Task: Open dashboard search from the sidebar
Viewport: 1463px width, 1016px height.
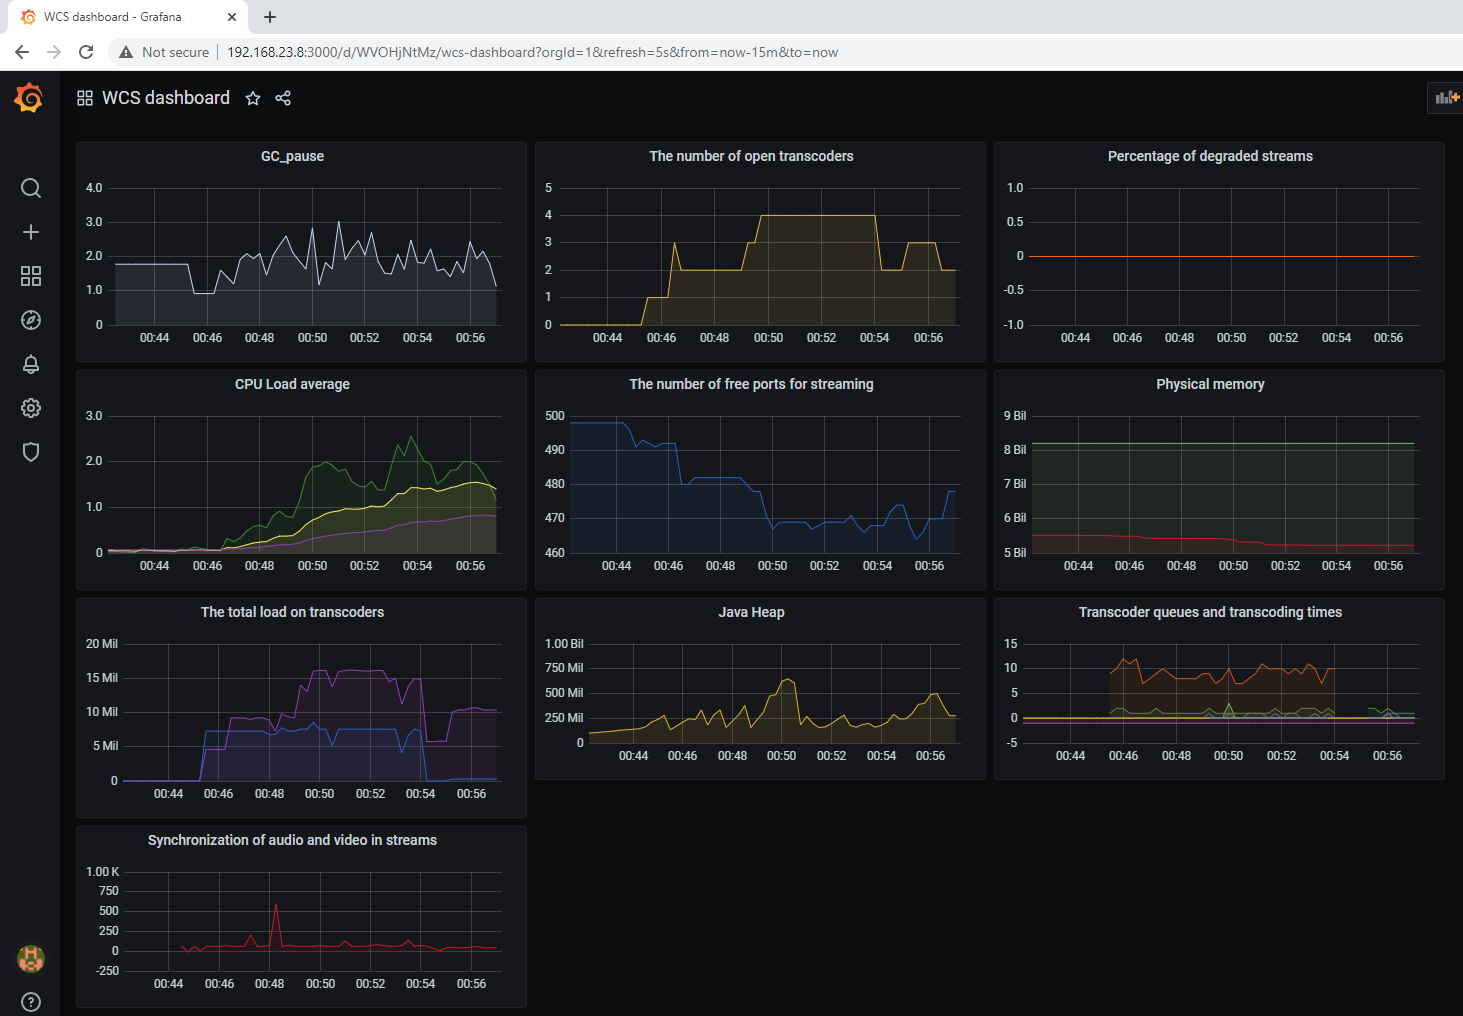Action: [30, 188]
